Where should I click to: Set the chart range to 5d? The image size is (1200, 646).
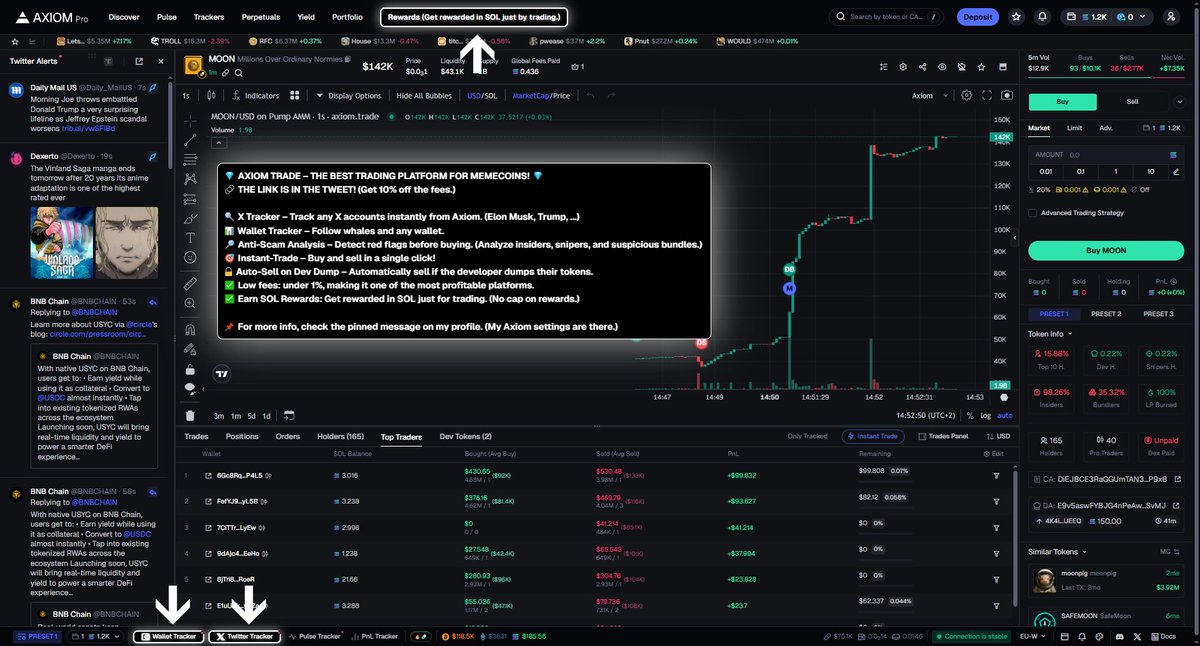[x=251, y=415]
